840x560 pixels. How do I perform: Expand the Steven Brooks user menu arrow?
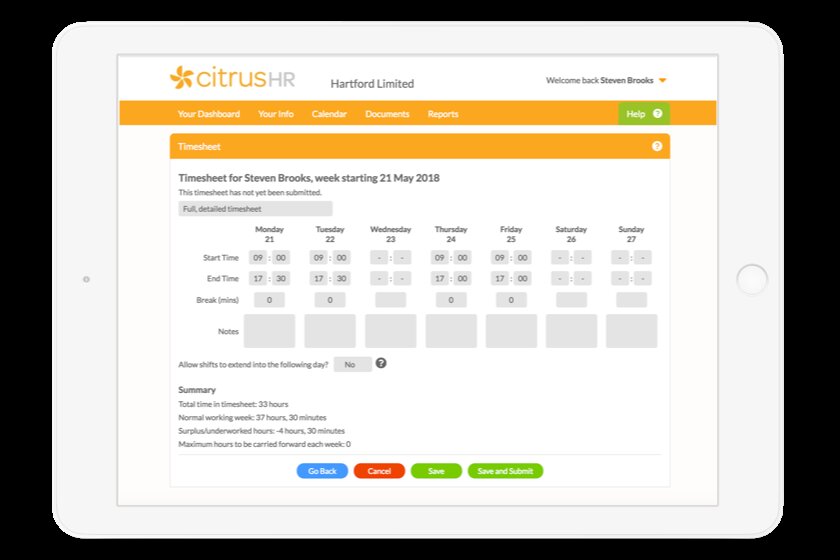click(x=662, y=81)
